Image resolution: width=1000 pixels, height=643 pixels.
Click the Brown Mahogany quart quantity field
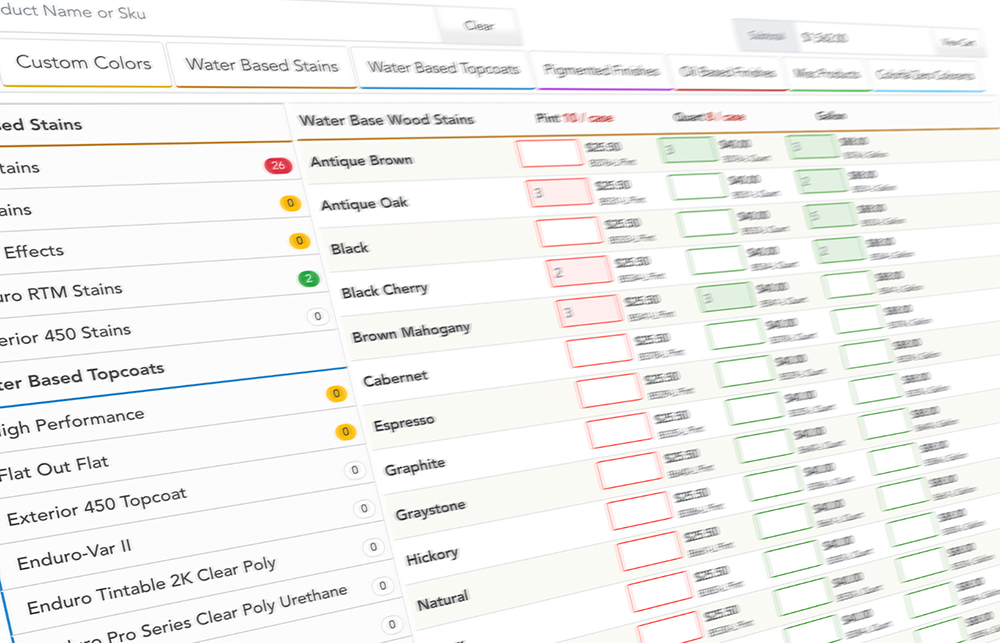pos(726,299)
